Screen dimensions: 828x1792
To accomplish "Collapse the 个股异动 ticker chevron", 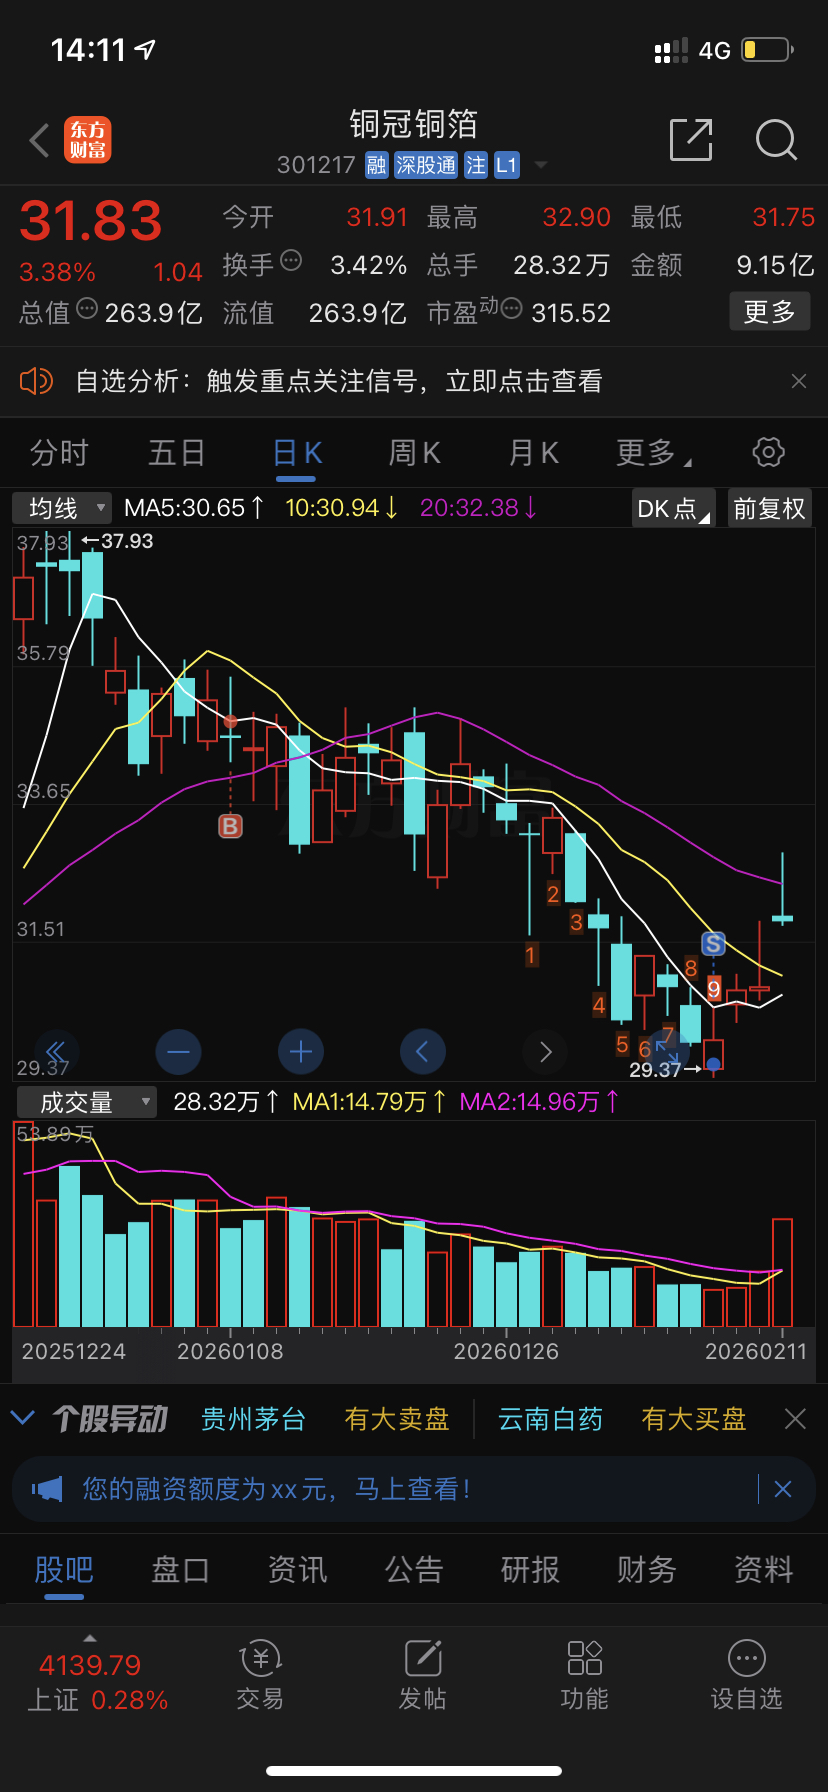I will 22,1418.
